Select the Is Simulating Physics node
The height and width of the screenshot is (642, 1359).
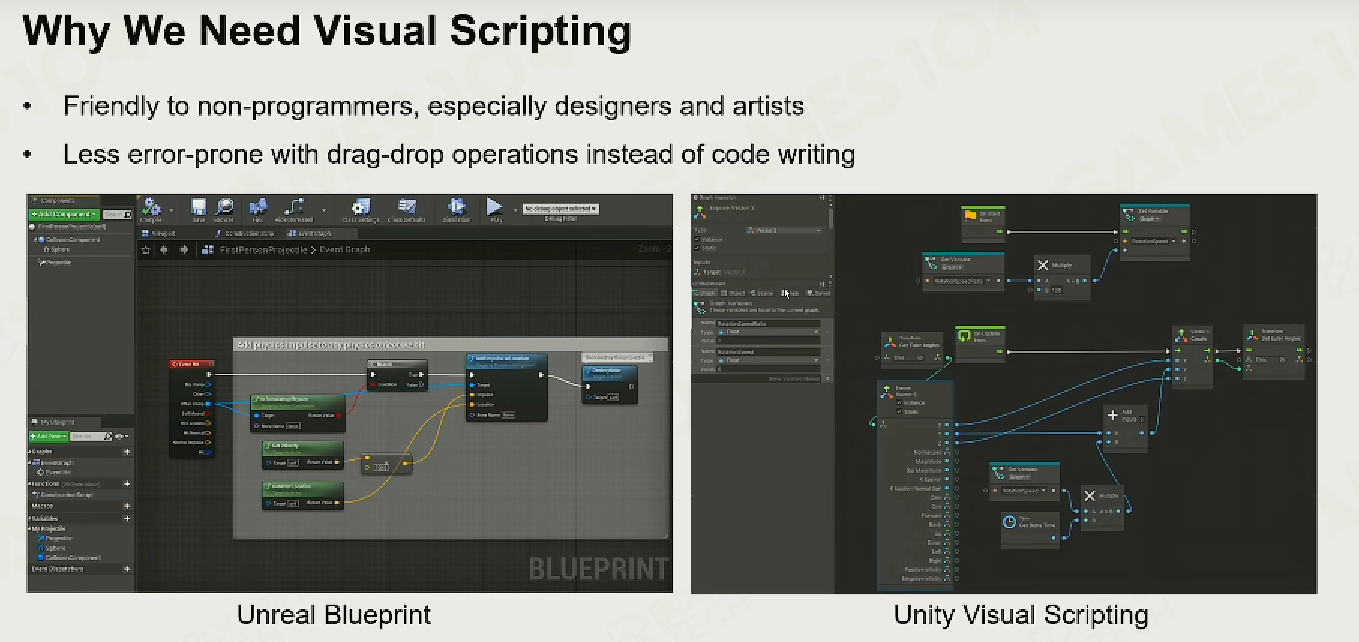point(298,413)
